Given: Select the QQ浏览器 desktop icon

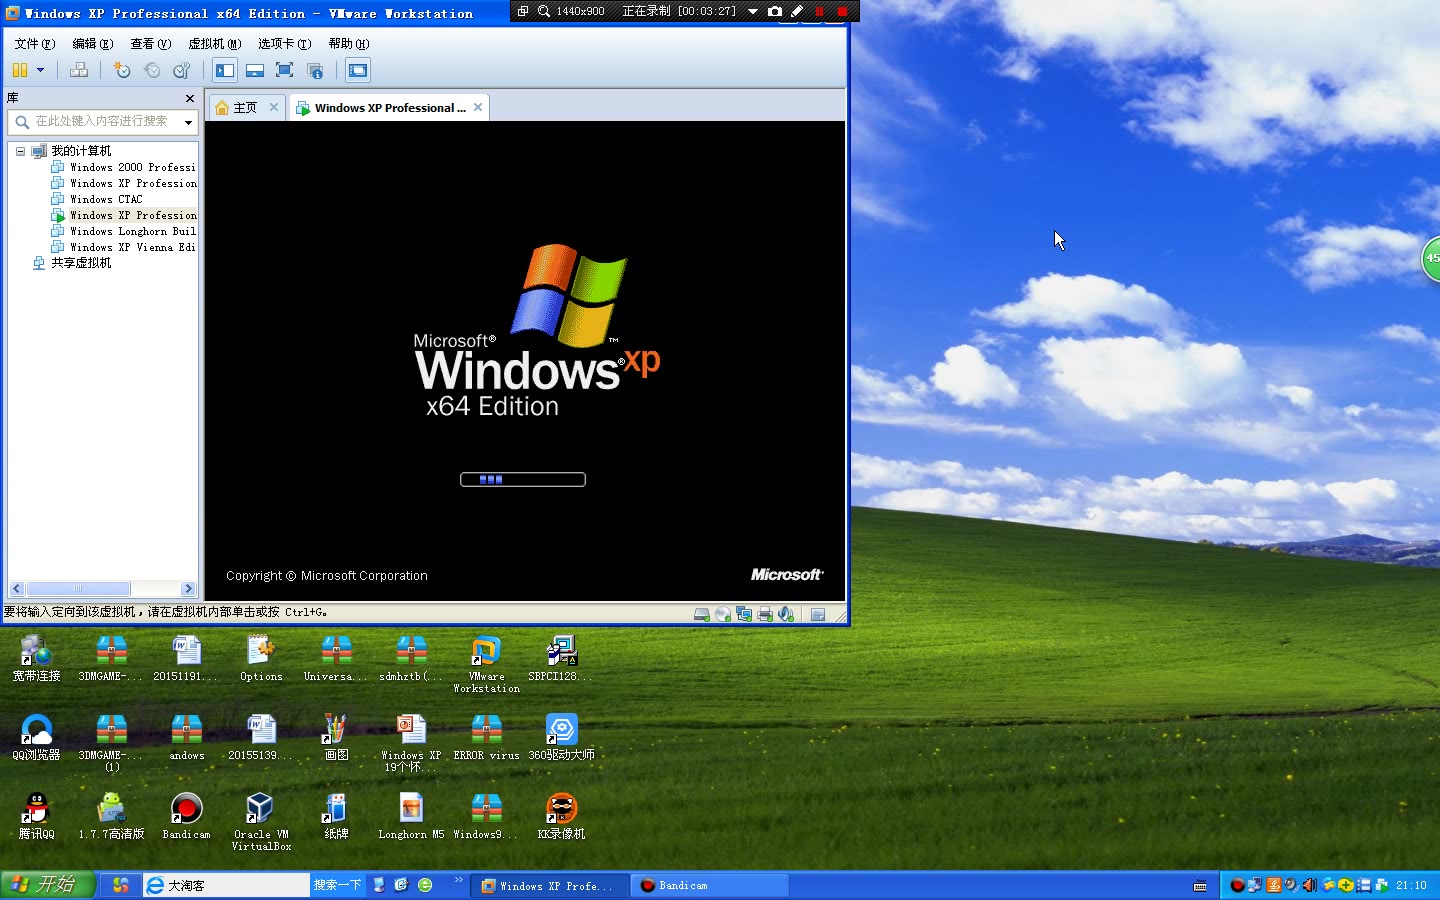Looking at the screenshot, I should pyautogui.click(x=36, y=737).
